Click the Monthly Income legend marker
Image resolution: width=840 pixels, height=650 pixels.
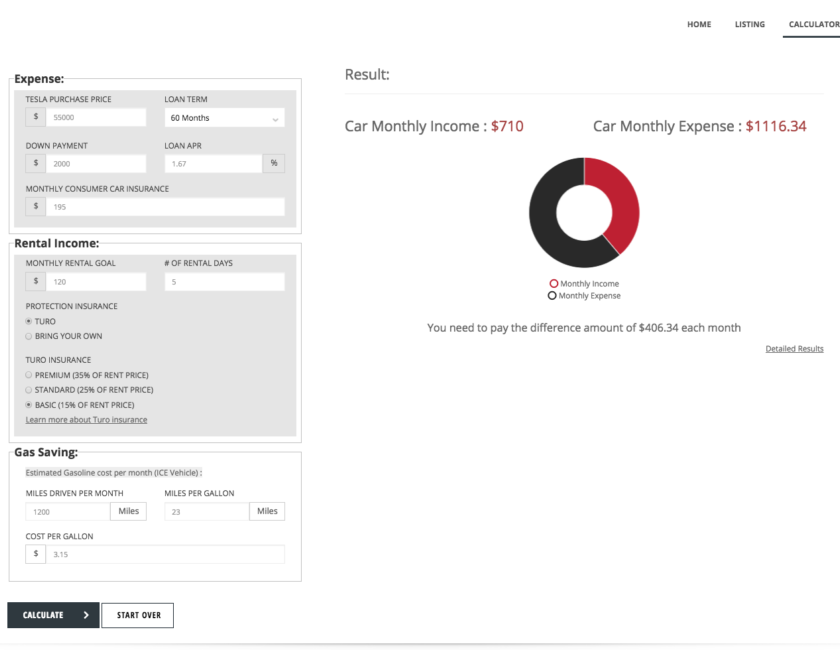(553, 283)
